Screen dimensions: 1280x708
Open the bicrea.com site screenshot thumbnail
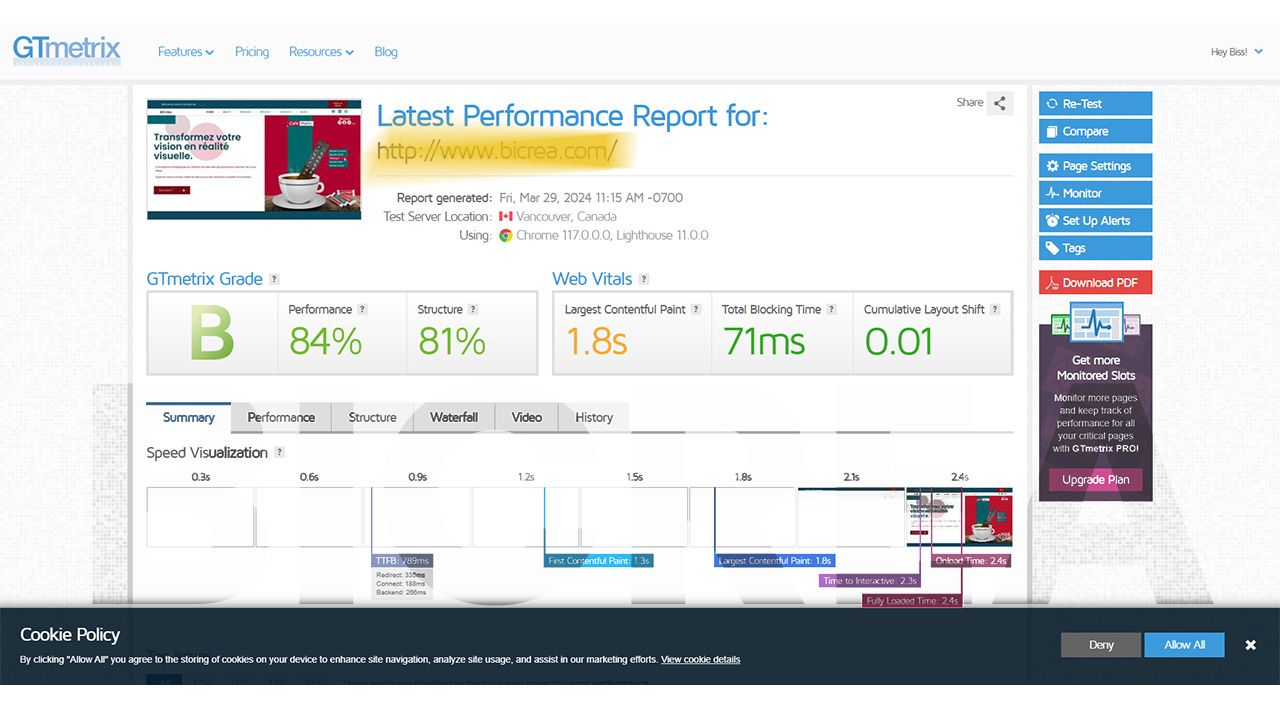coord(254,159)
